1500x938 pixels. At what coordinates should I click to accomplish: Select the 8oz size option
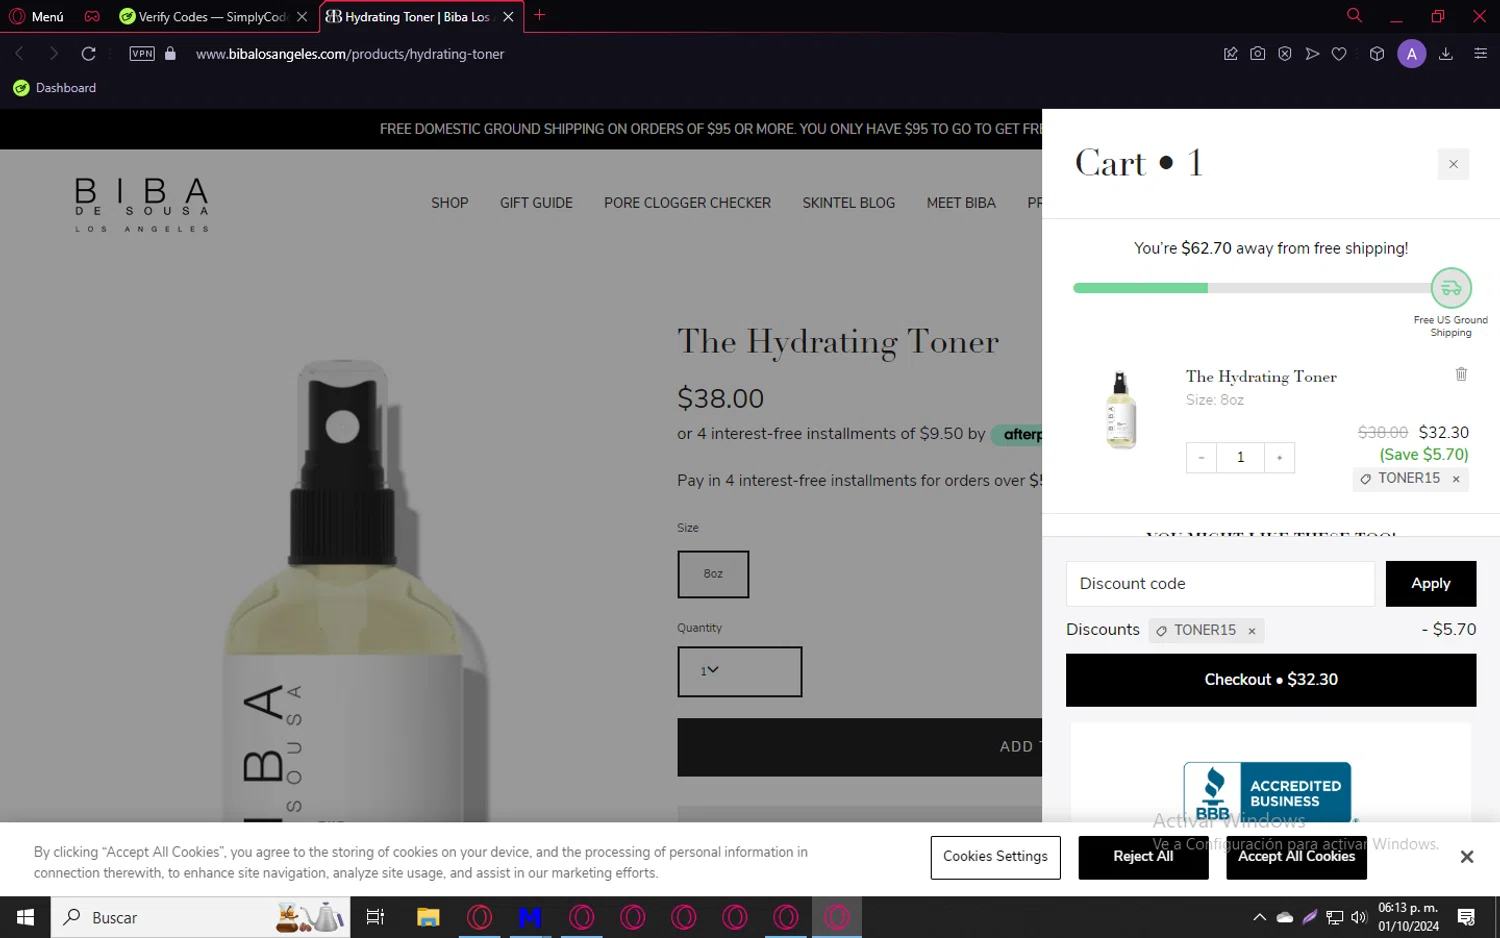point(713,574)
